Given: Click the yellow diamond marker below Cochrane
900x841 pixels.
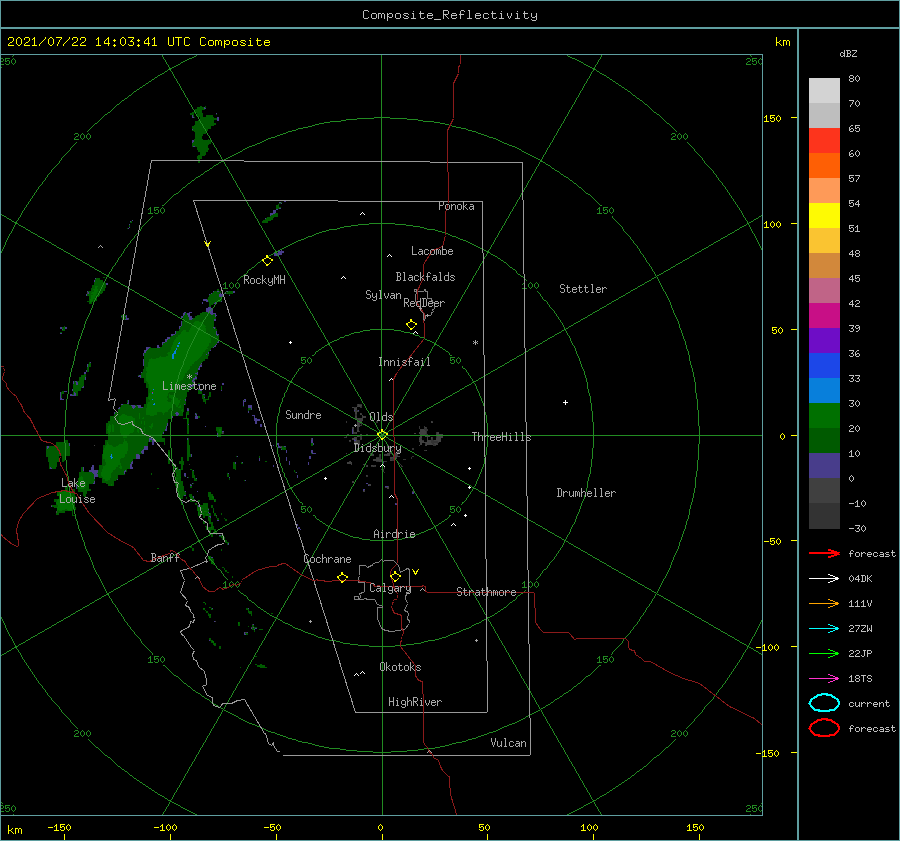Looking at the screenshot, I should coord(343,577).
